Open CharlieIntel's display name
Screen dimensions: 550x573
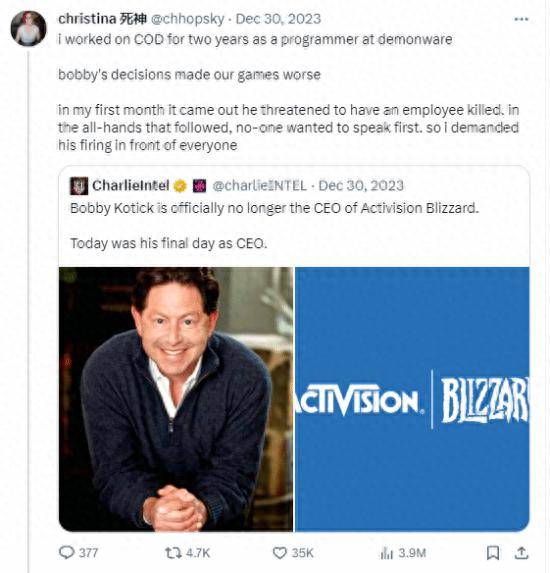[130, 186]
